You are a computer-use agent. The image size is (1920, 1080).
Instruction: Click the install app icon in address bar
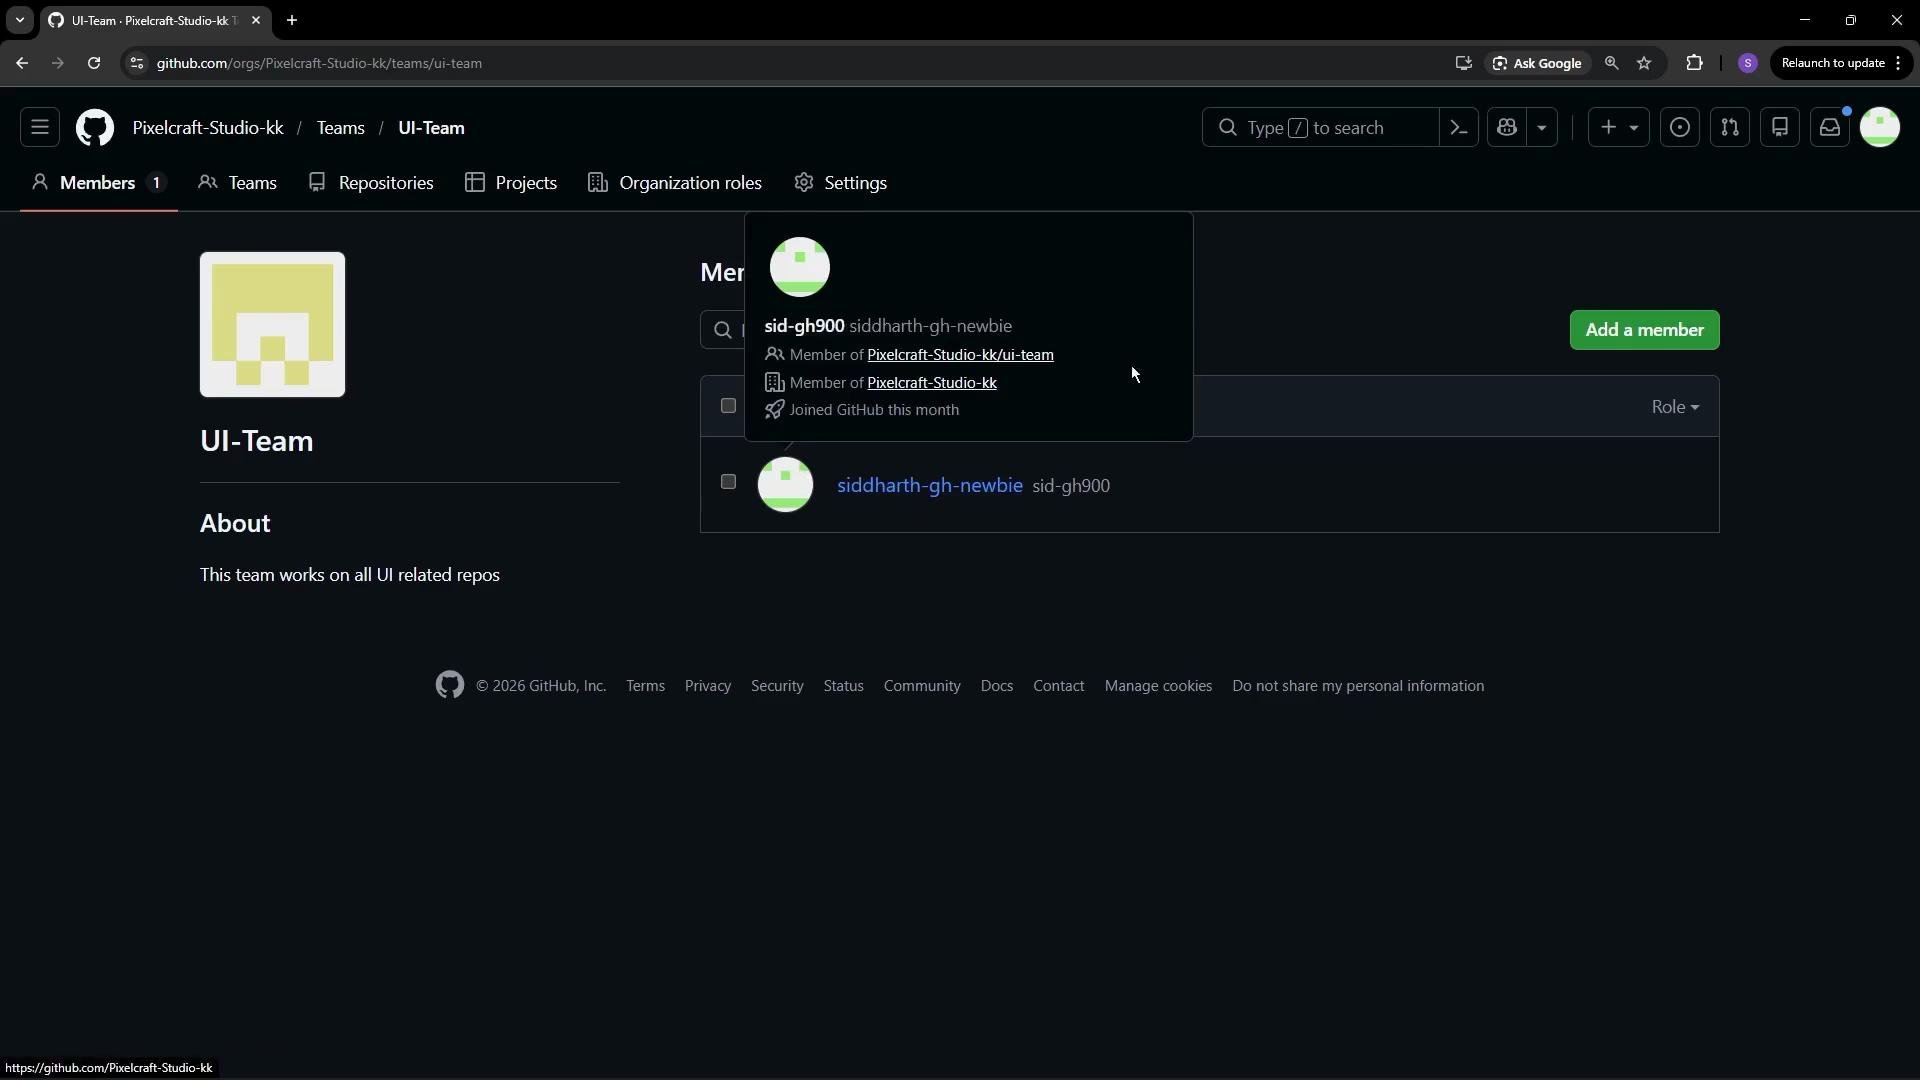(x=1464, y=63)
